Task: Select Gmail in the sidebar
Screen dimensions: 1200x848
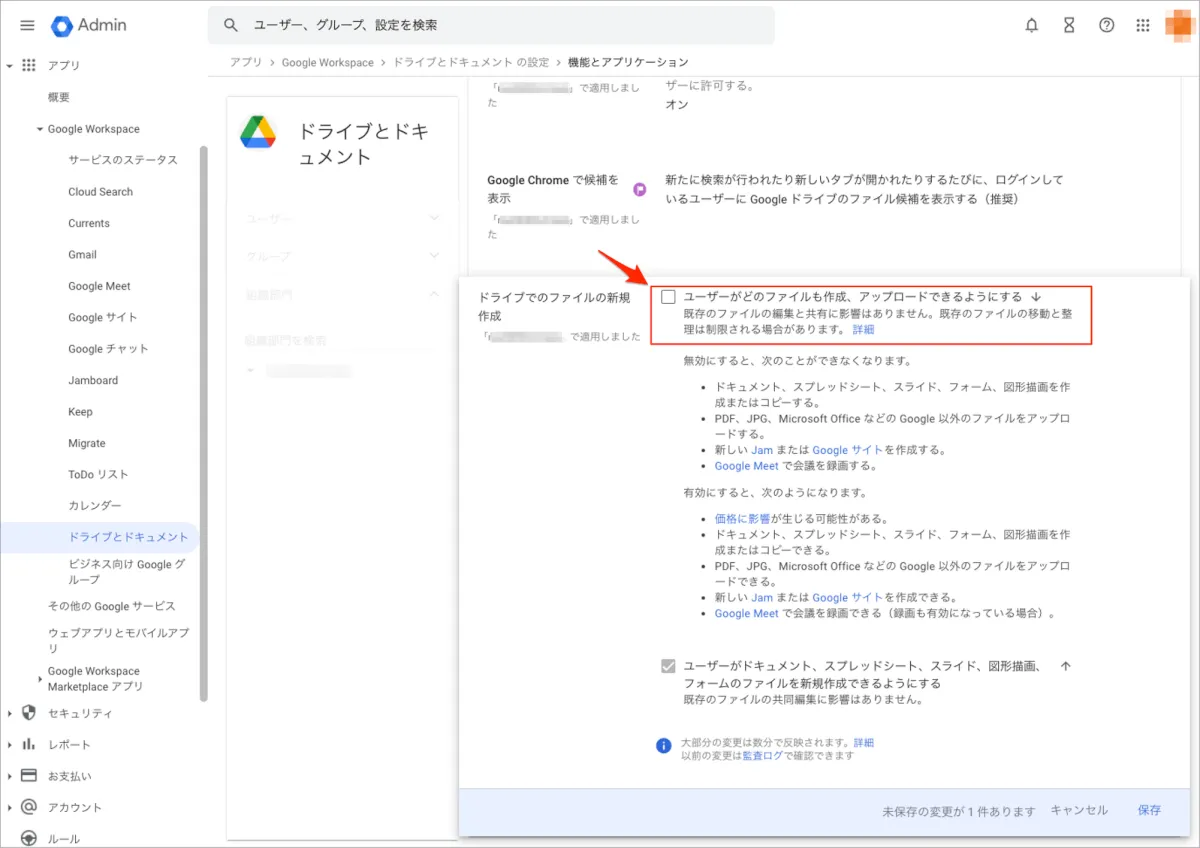Action: coord(82,255)
